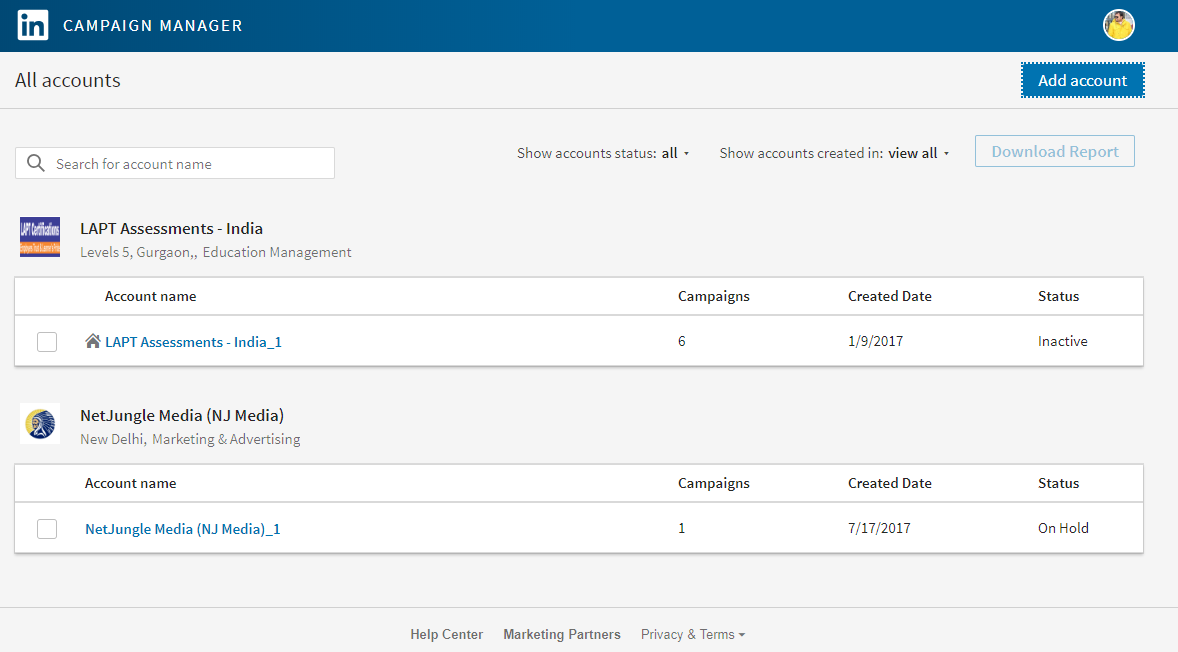Image resolution: width=1178 pixels, height=652 pixels.
Task: Click the Download Report button
Action: tap(1055, 151)
